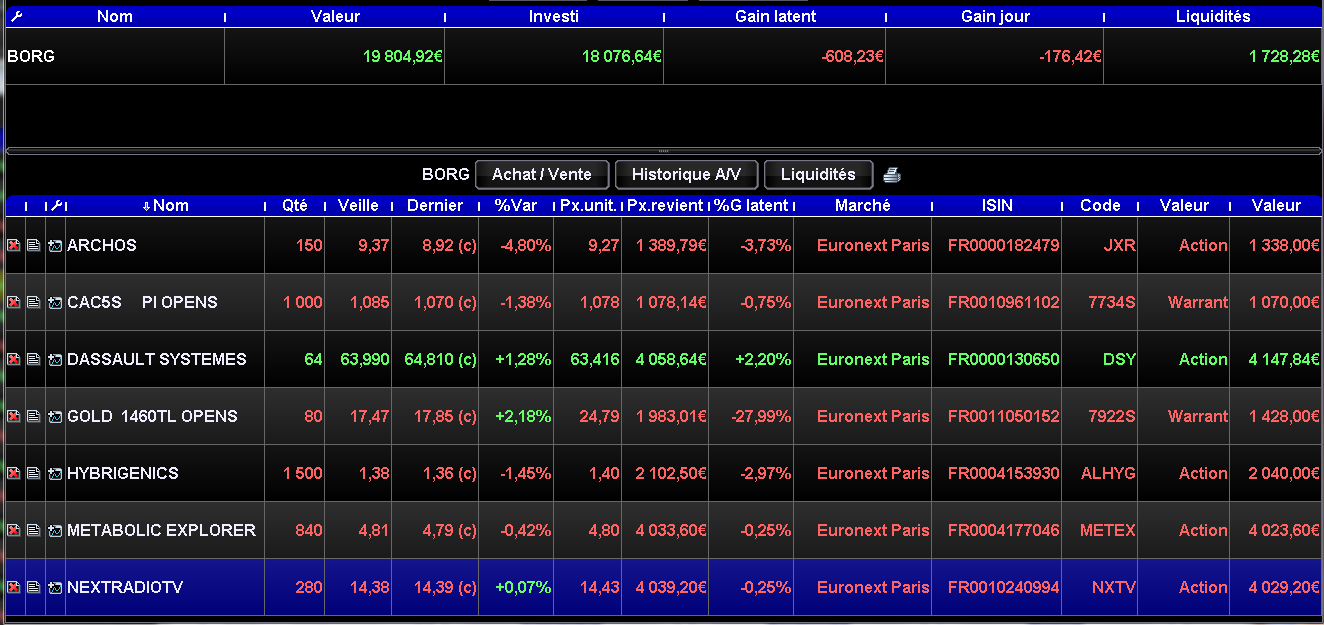1324x625 pixels.
Task: Open the document icon for CAC5S PI OPENS
Action: (34, 302)
